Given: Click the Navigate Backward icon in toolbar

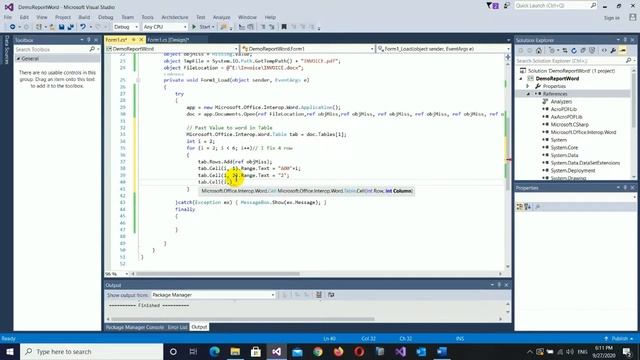Looking at the screenshot, I should (x=12, y=27).
